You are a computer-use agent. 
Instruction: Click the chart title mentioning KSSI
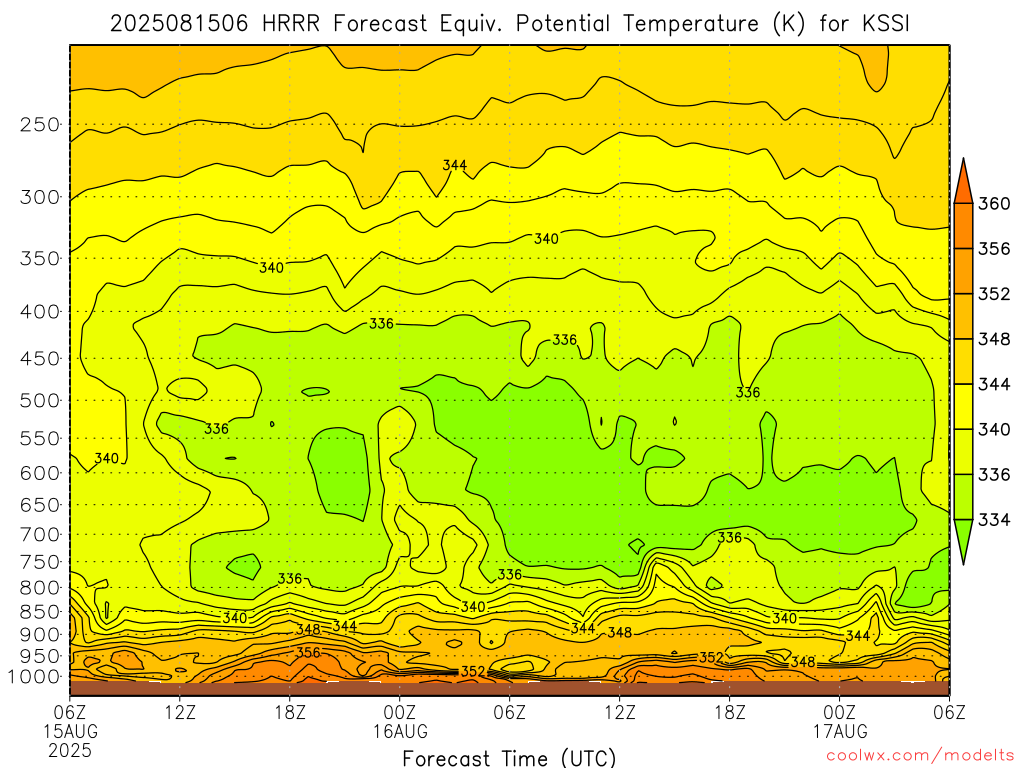[x=509, y=24]
